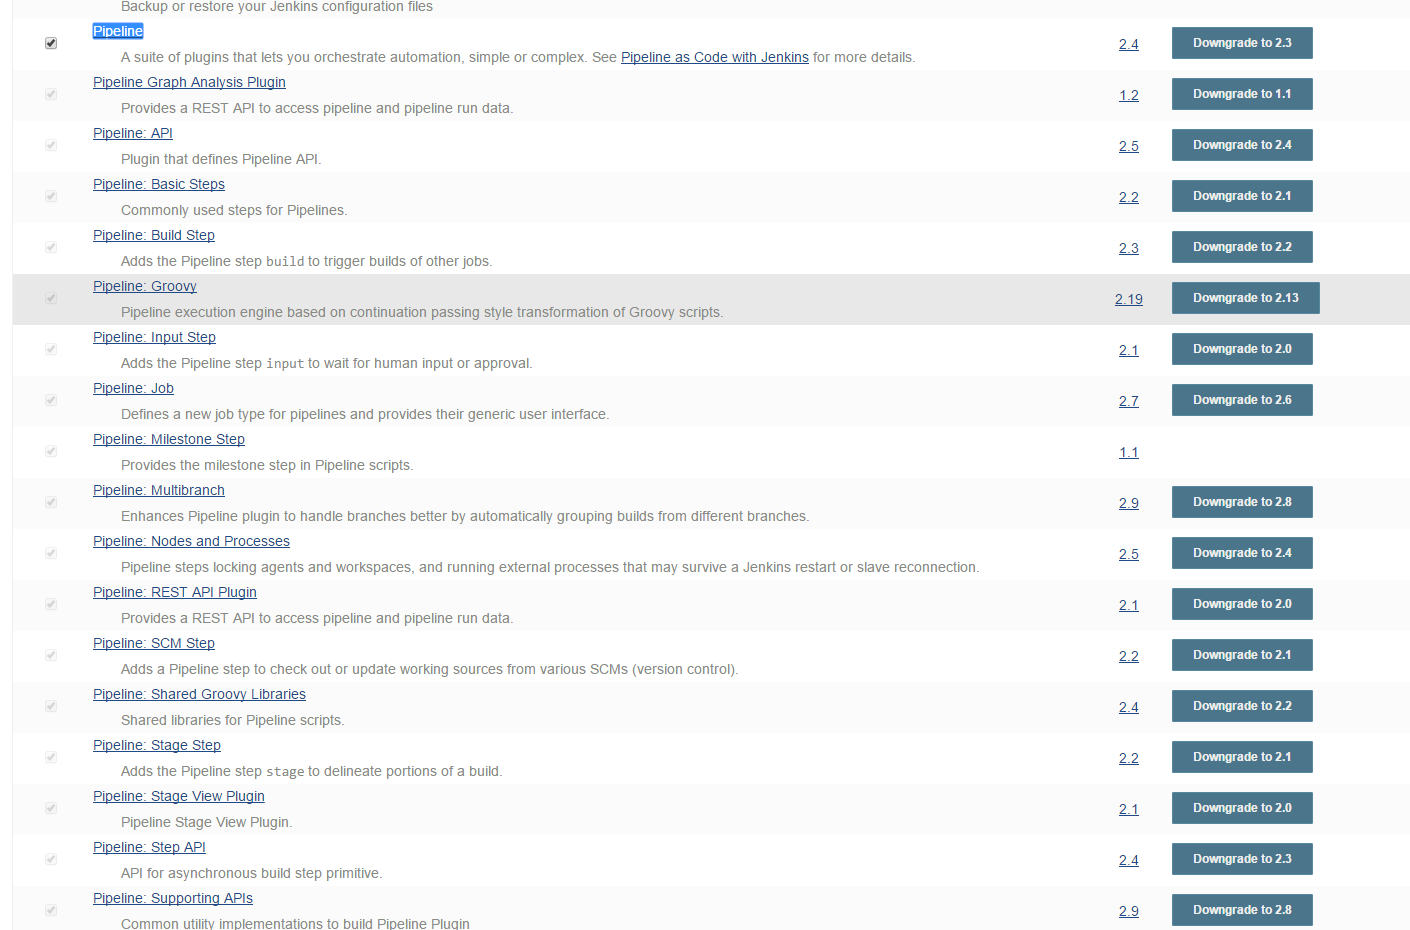The image size is (1410, 930).
Task: Downgrade Pipeline: Shared Groovy Libraries to 2.2
Action: coord(1241,706)
